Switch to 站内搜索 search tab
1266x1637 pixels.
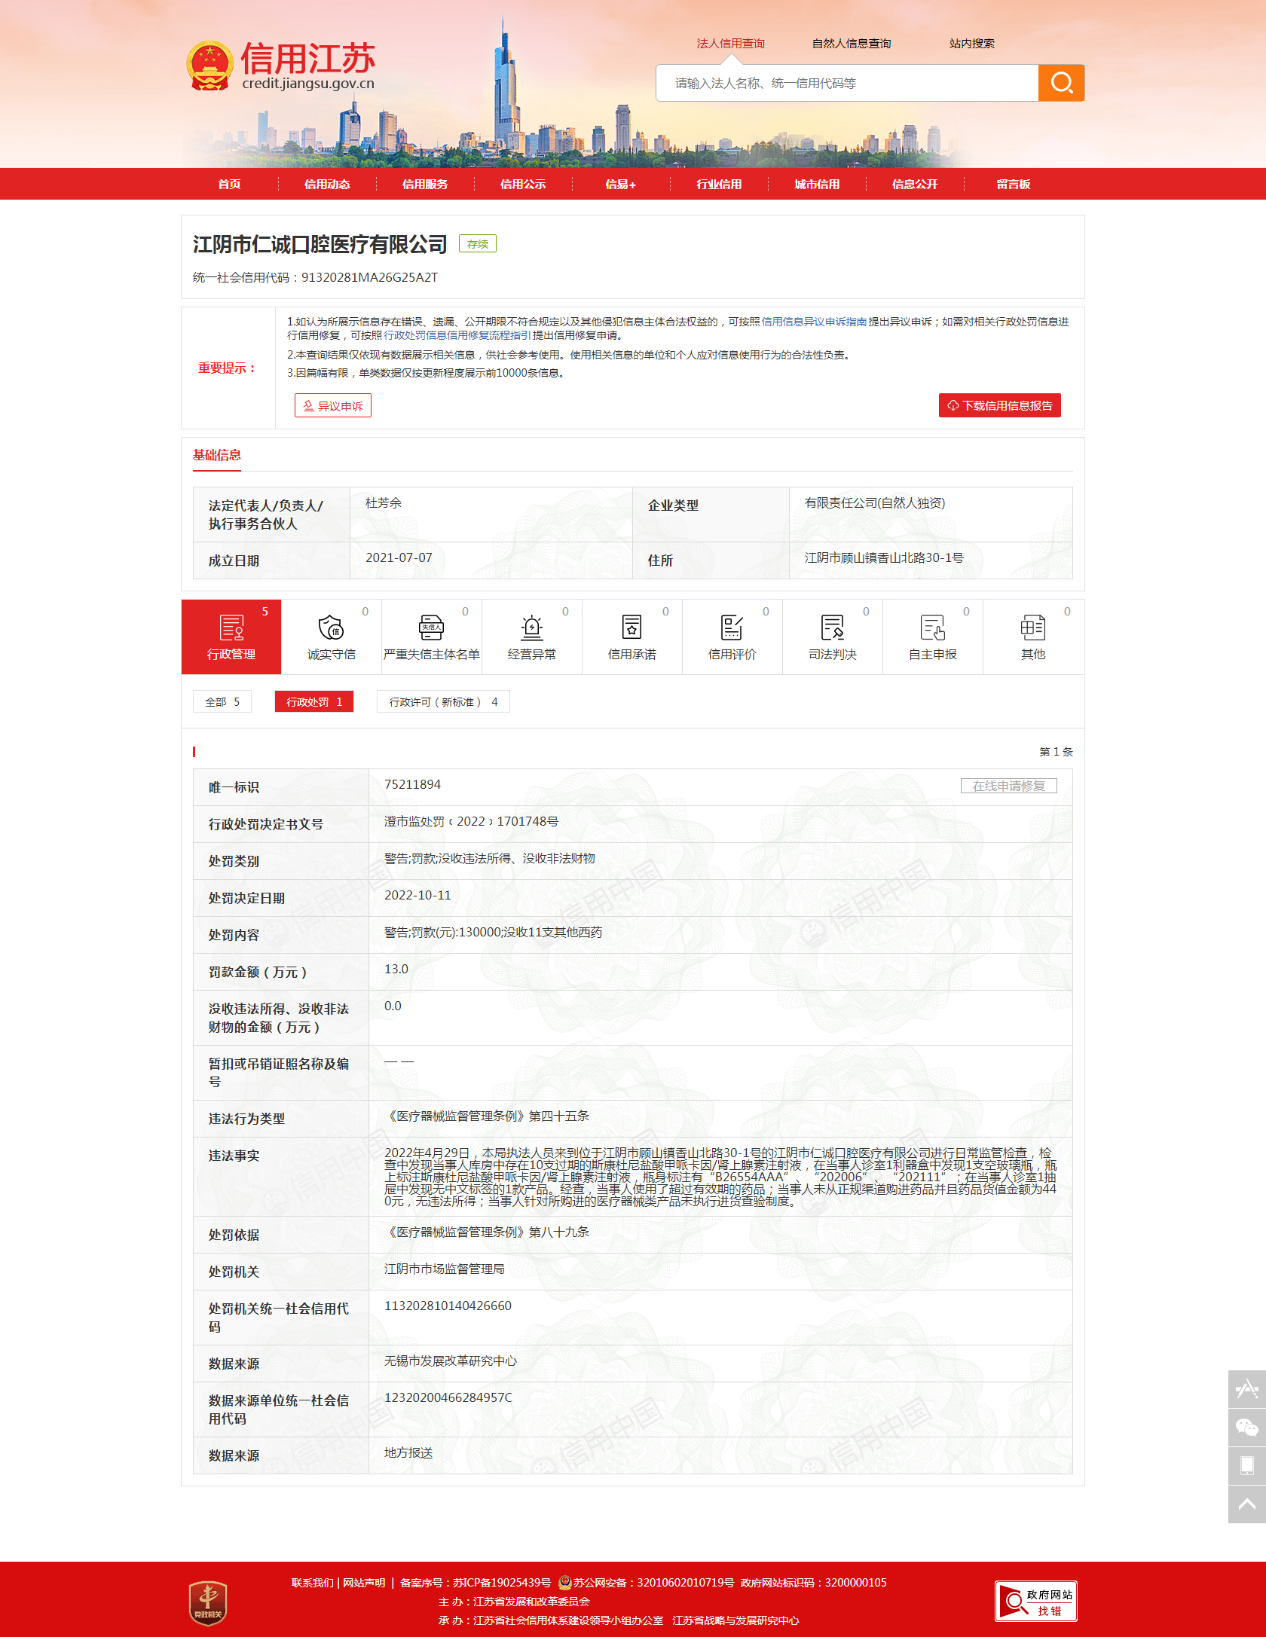point(972,43)
